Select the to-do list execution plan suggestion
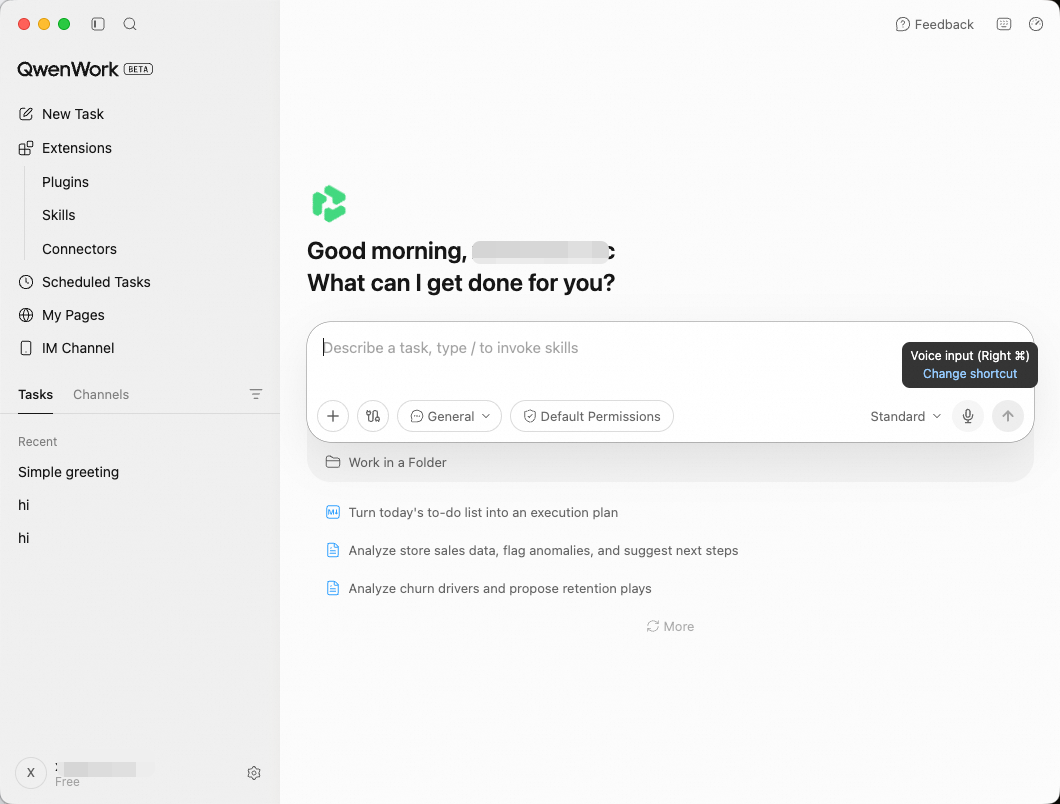The height and width of the screenshot is (804, 1060). point(483,513)
